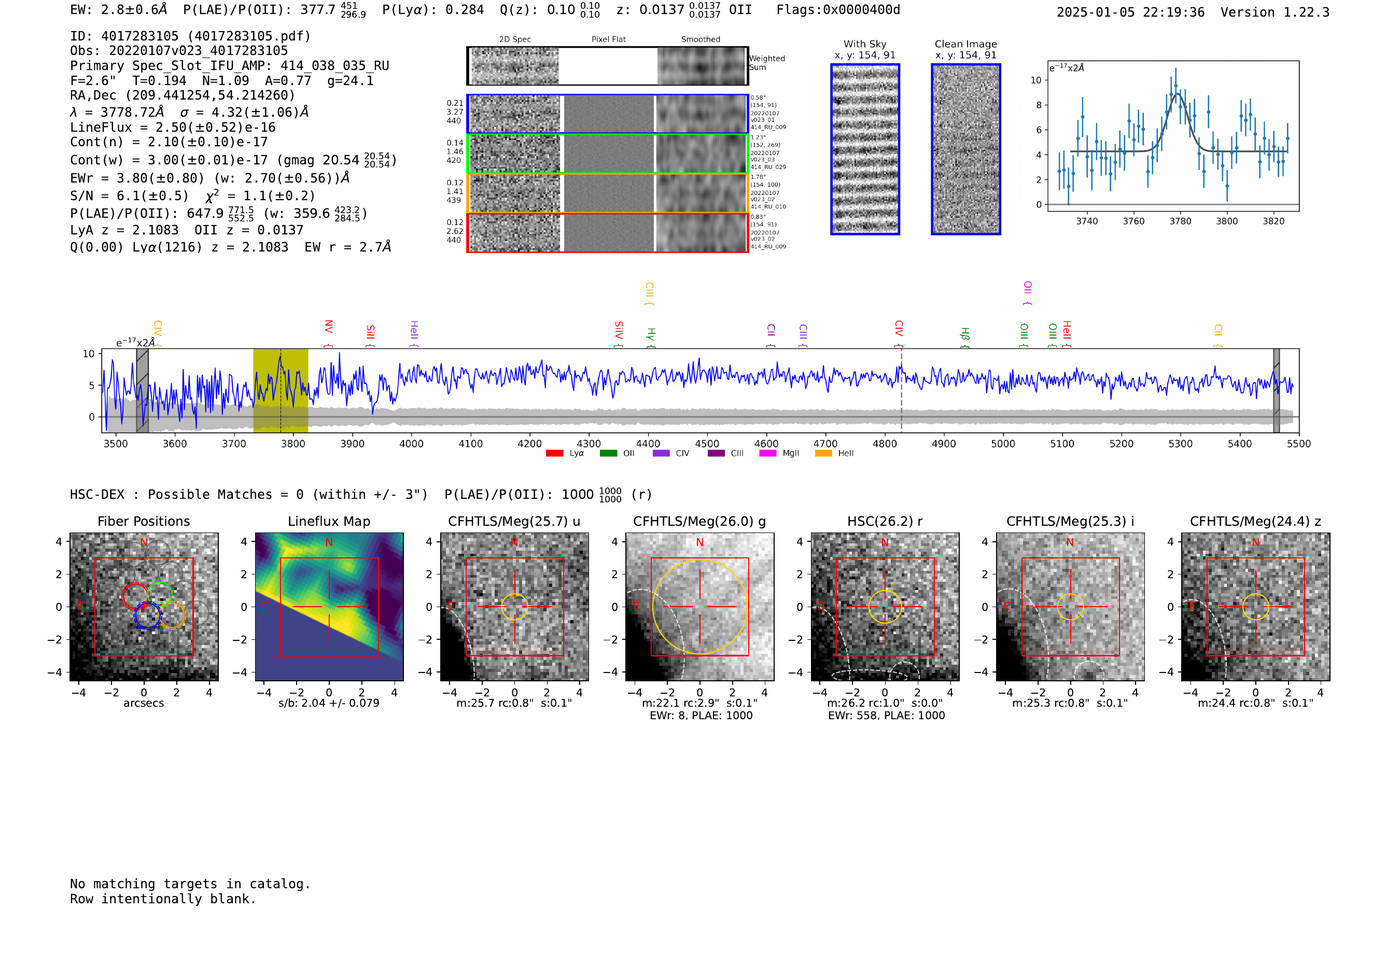This screenshot has height=953, width=1400.
Task: Click the EWr: 8, PLAE: 1000 caption
Action: (700, 715)
